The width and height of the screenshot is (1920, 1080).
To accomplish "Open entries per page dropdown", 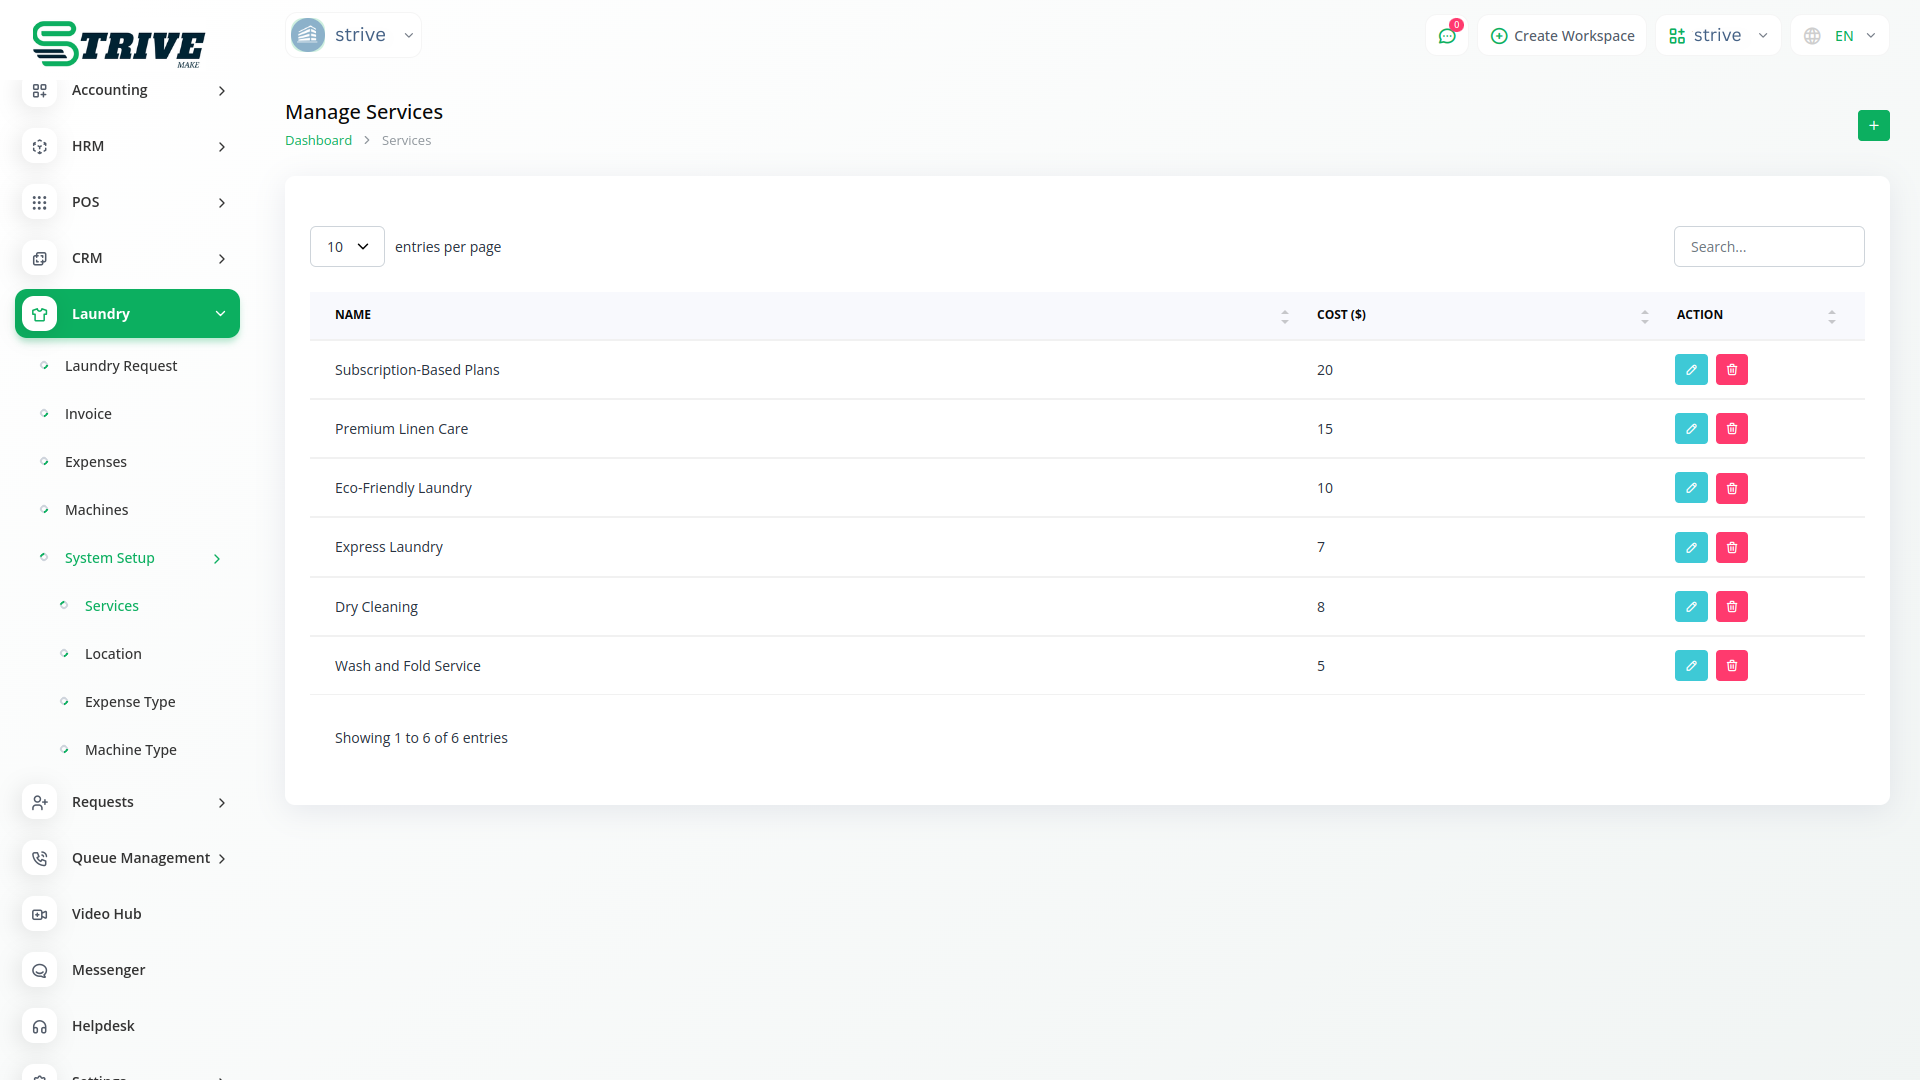I will (x=347, y=247).
